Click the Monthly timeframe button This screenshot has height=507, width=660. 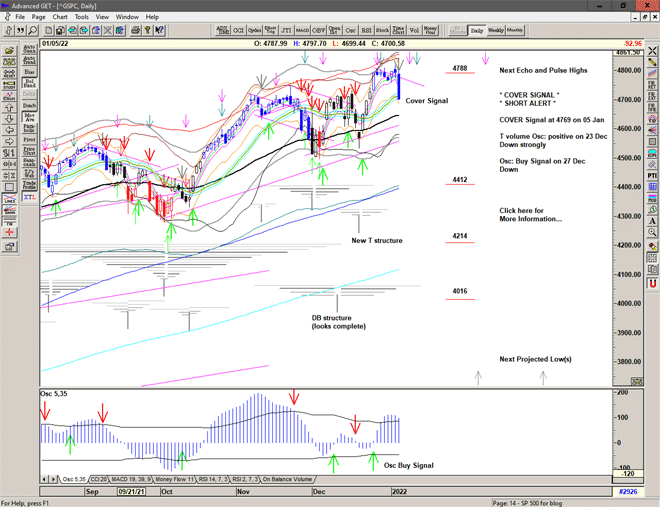[515, 31]
